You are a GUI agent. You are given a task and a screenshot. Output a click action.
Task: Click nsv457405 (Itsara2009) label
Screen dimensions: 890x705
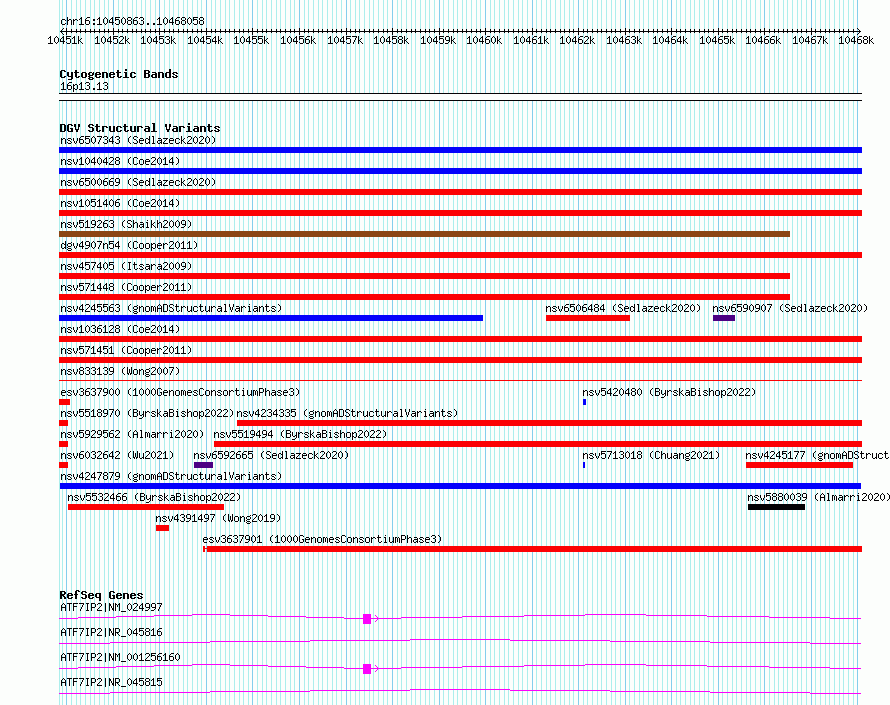[126, 266]
